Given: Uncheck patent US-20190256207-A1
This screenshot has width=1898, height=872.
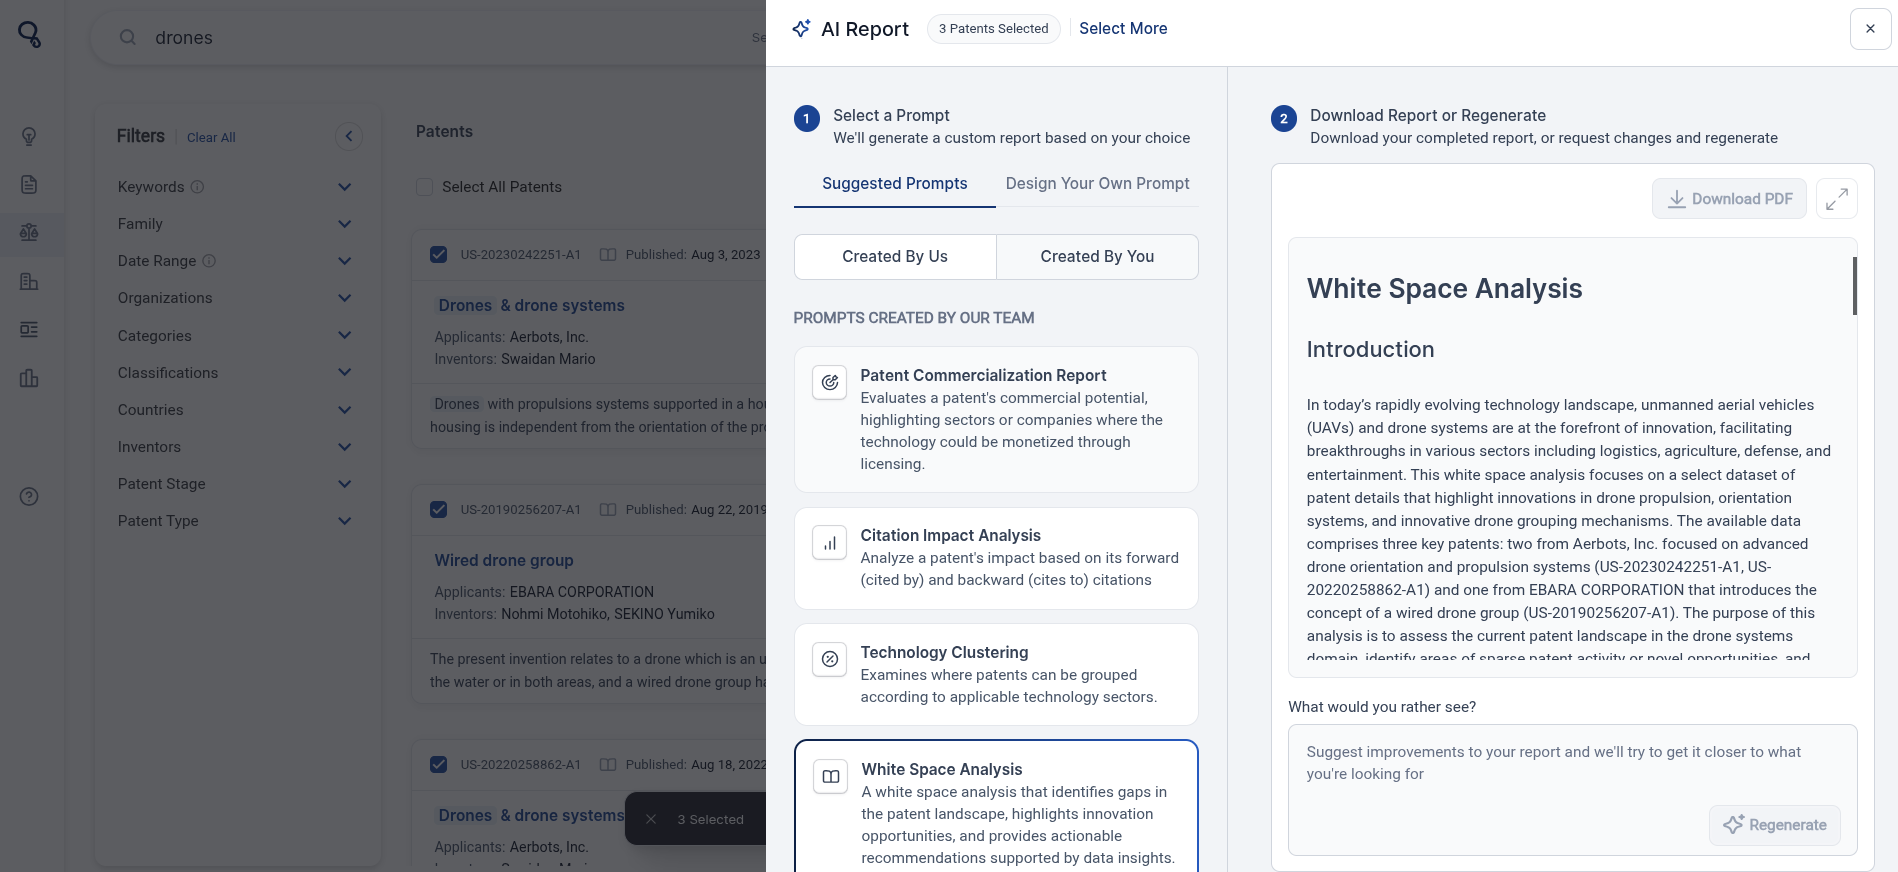Looking at the screenshot, I should click(x=438, y=510).
